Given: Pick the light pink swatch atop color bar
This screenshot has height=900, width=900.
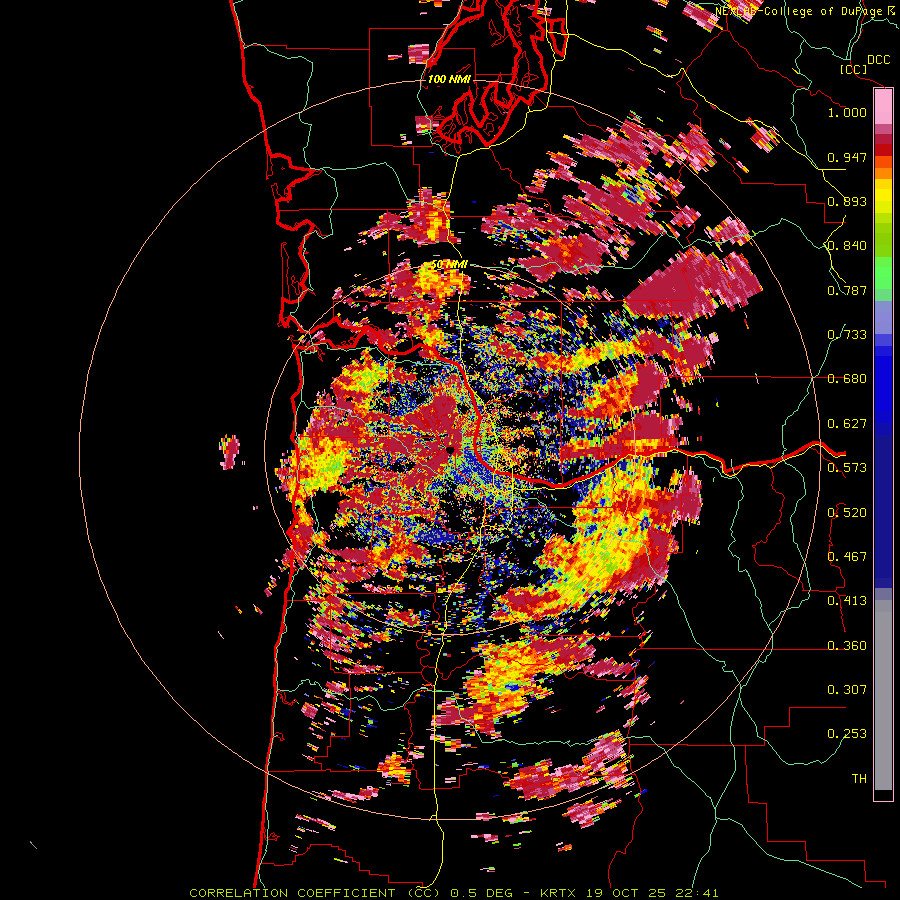Looking at the screenshot, I should [x=883, y=107].
